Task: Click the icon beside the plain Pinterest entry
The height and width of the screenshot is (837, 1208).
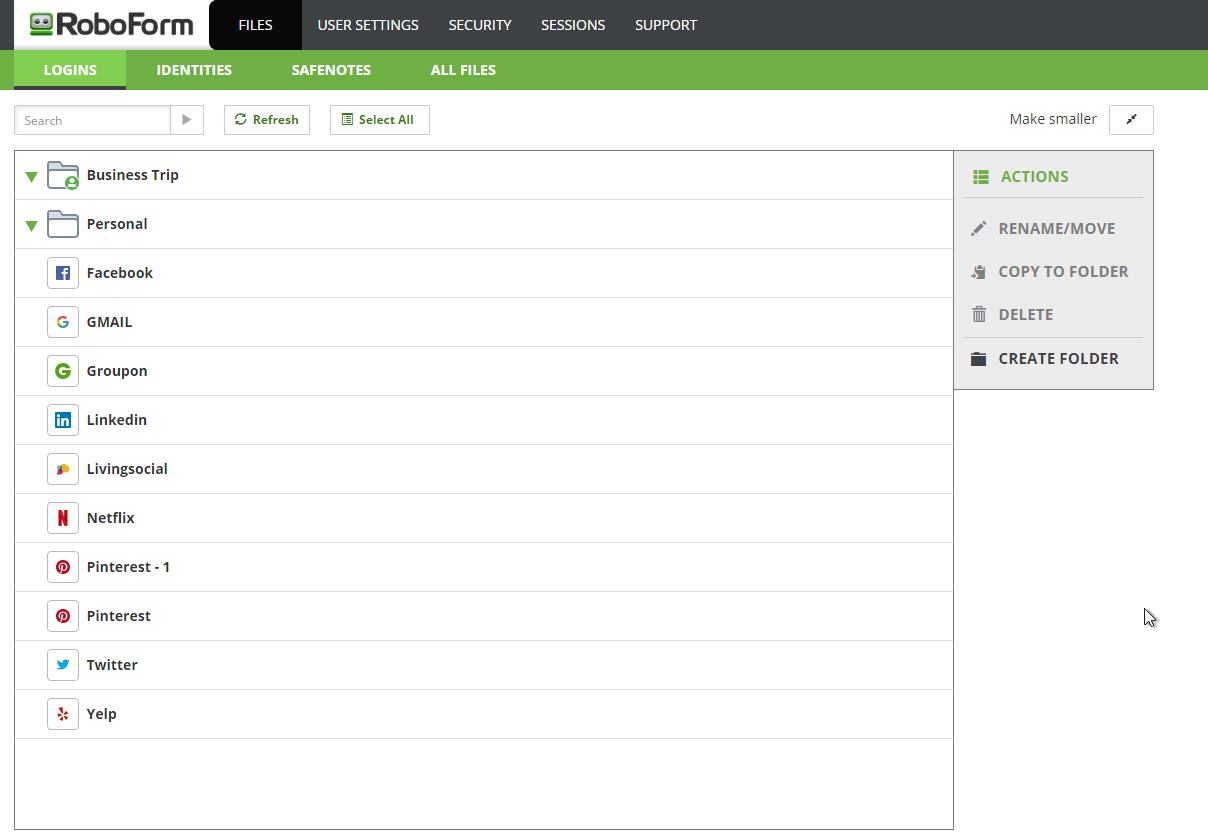Action: 63,616
